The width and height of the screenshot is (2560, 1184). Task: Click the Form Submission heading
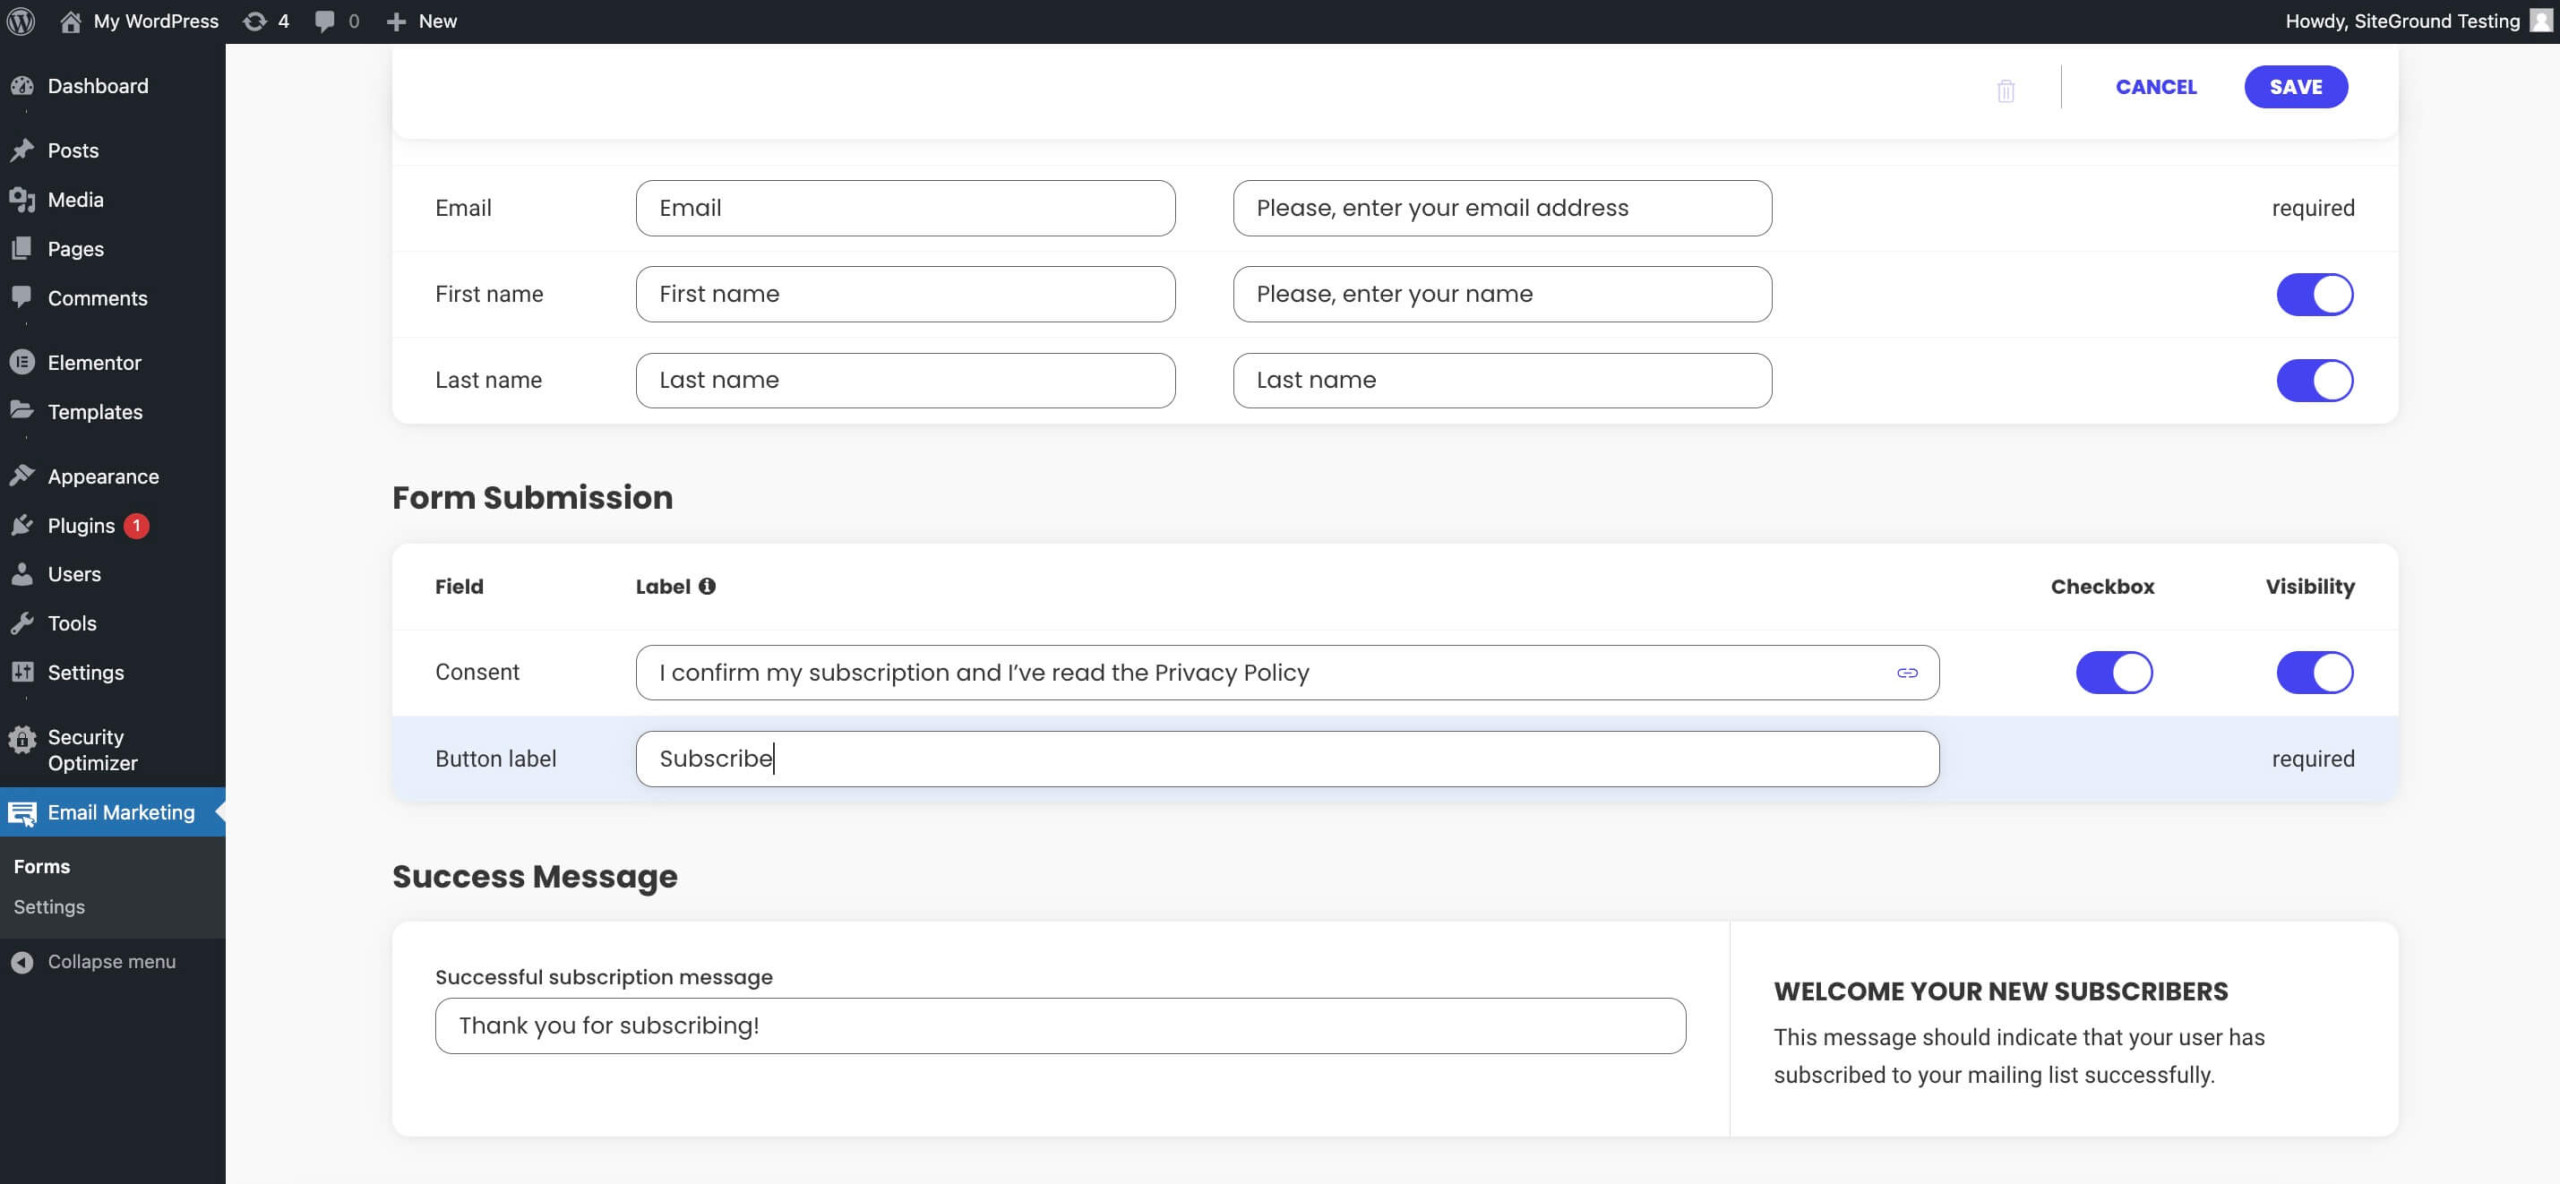(532, 497)
